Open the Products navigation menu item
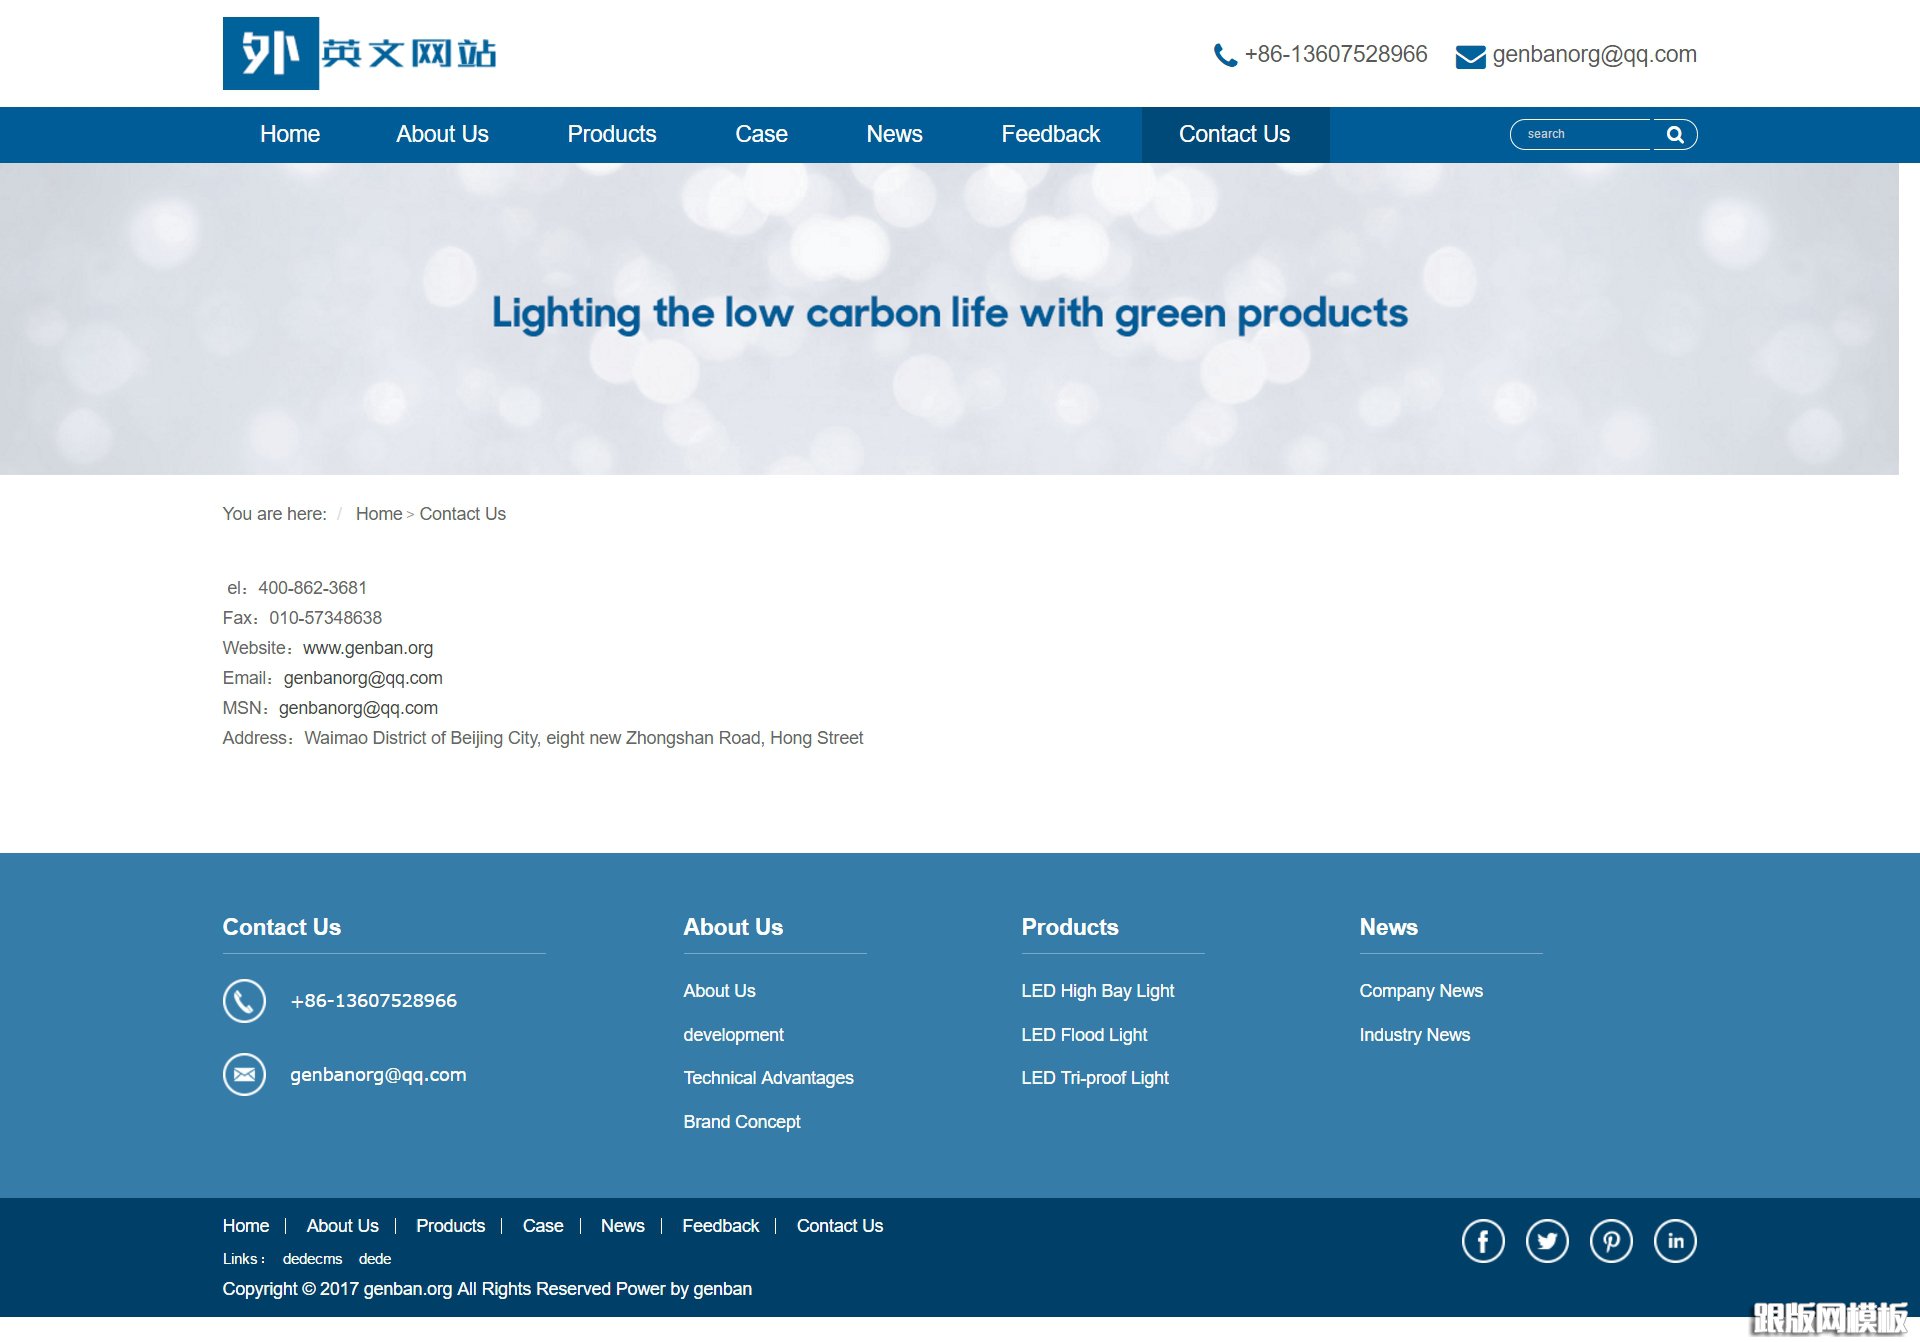1920x1342 pixels. tap(612, 135)
